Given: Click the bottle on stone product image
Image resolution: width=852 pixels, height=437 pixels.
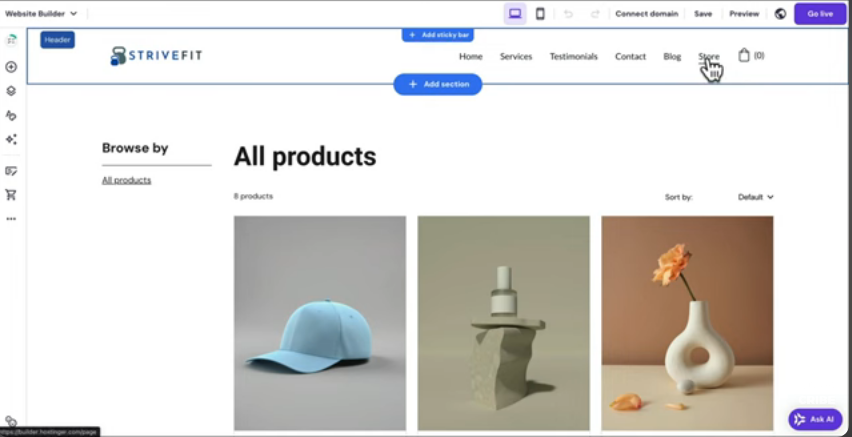Looking at the screenshot, I should 504,323.
